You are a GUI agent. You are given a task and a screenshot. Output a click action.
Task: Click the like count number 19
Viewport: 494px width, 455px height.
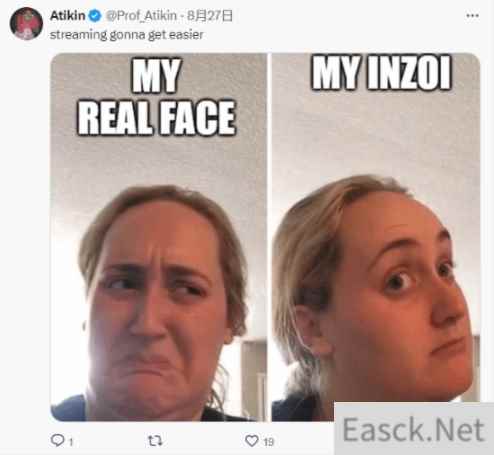(269, 442)
